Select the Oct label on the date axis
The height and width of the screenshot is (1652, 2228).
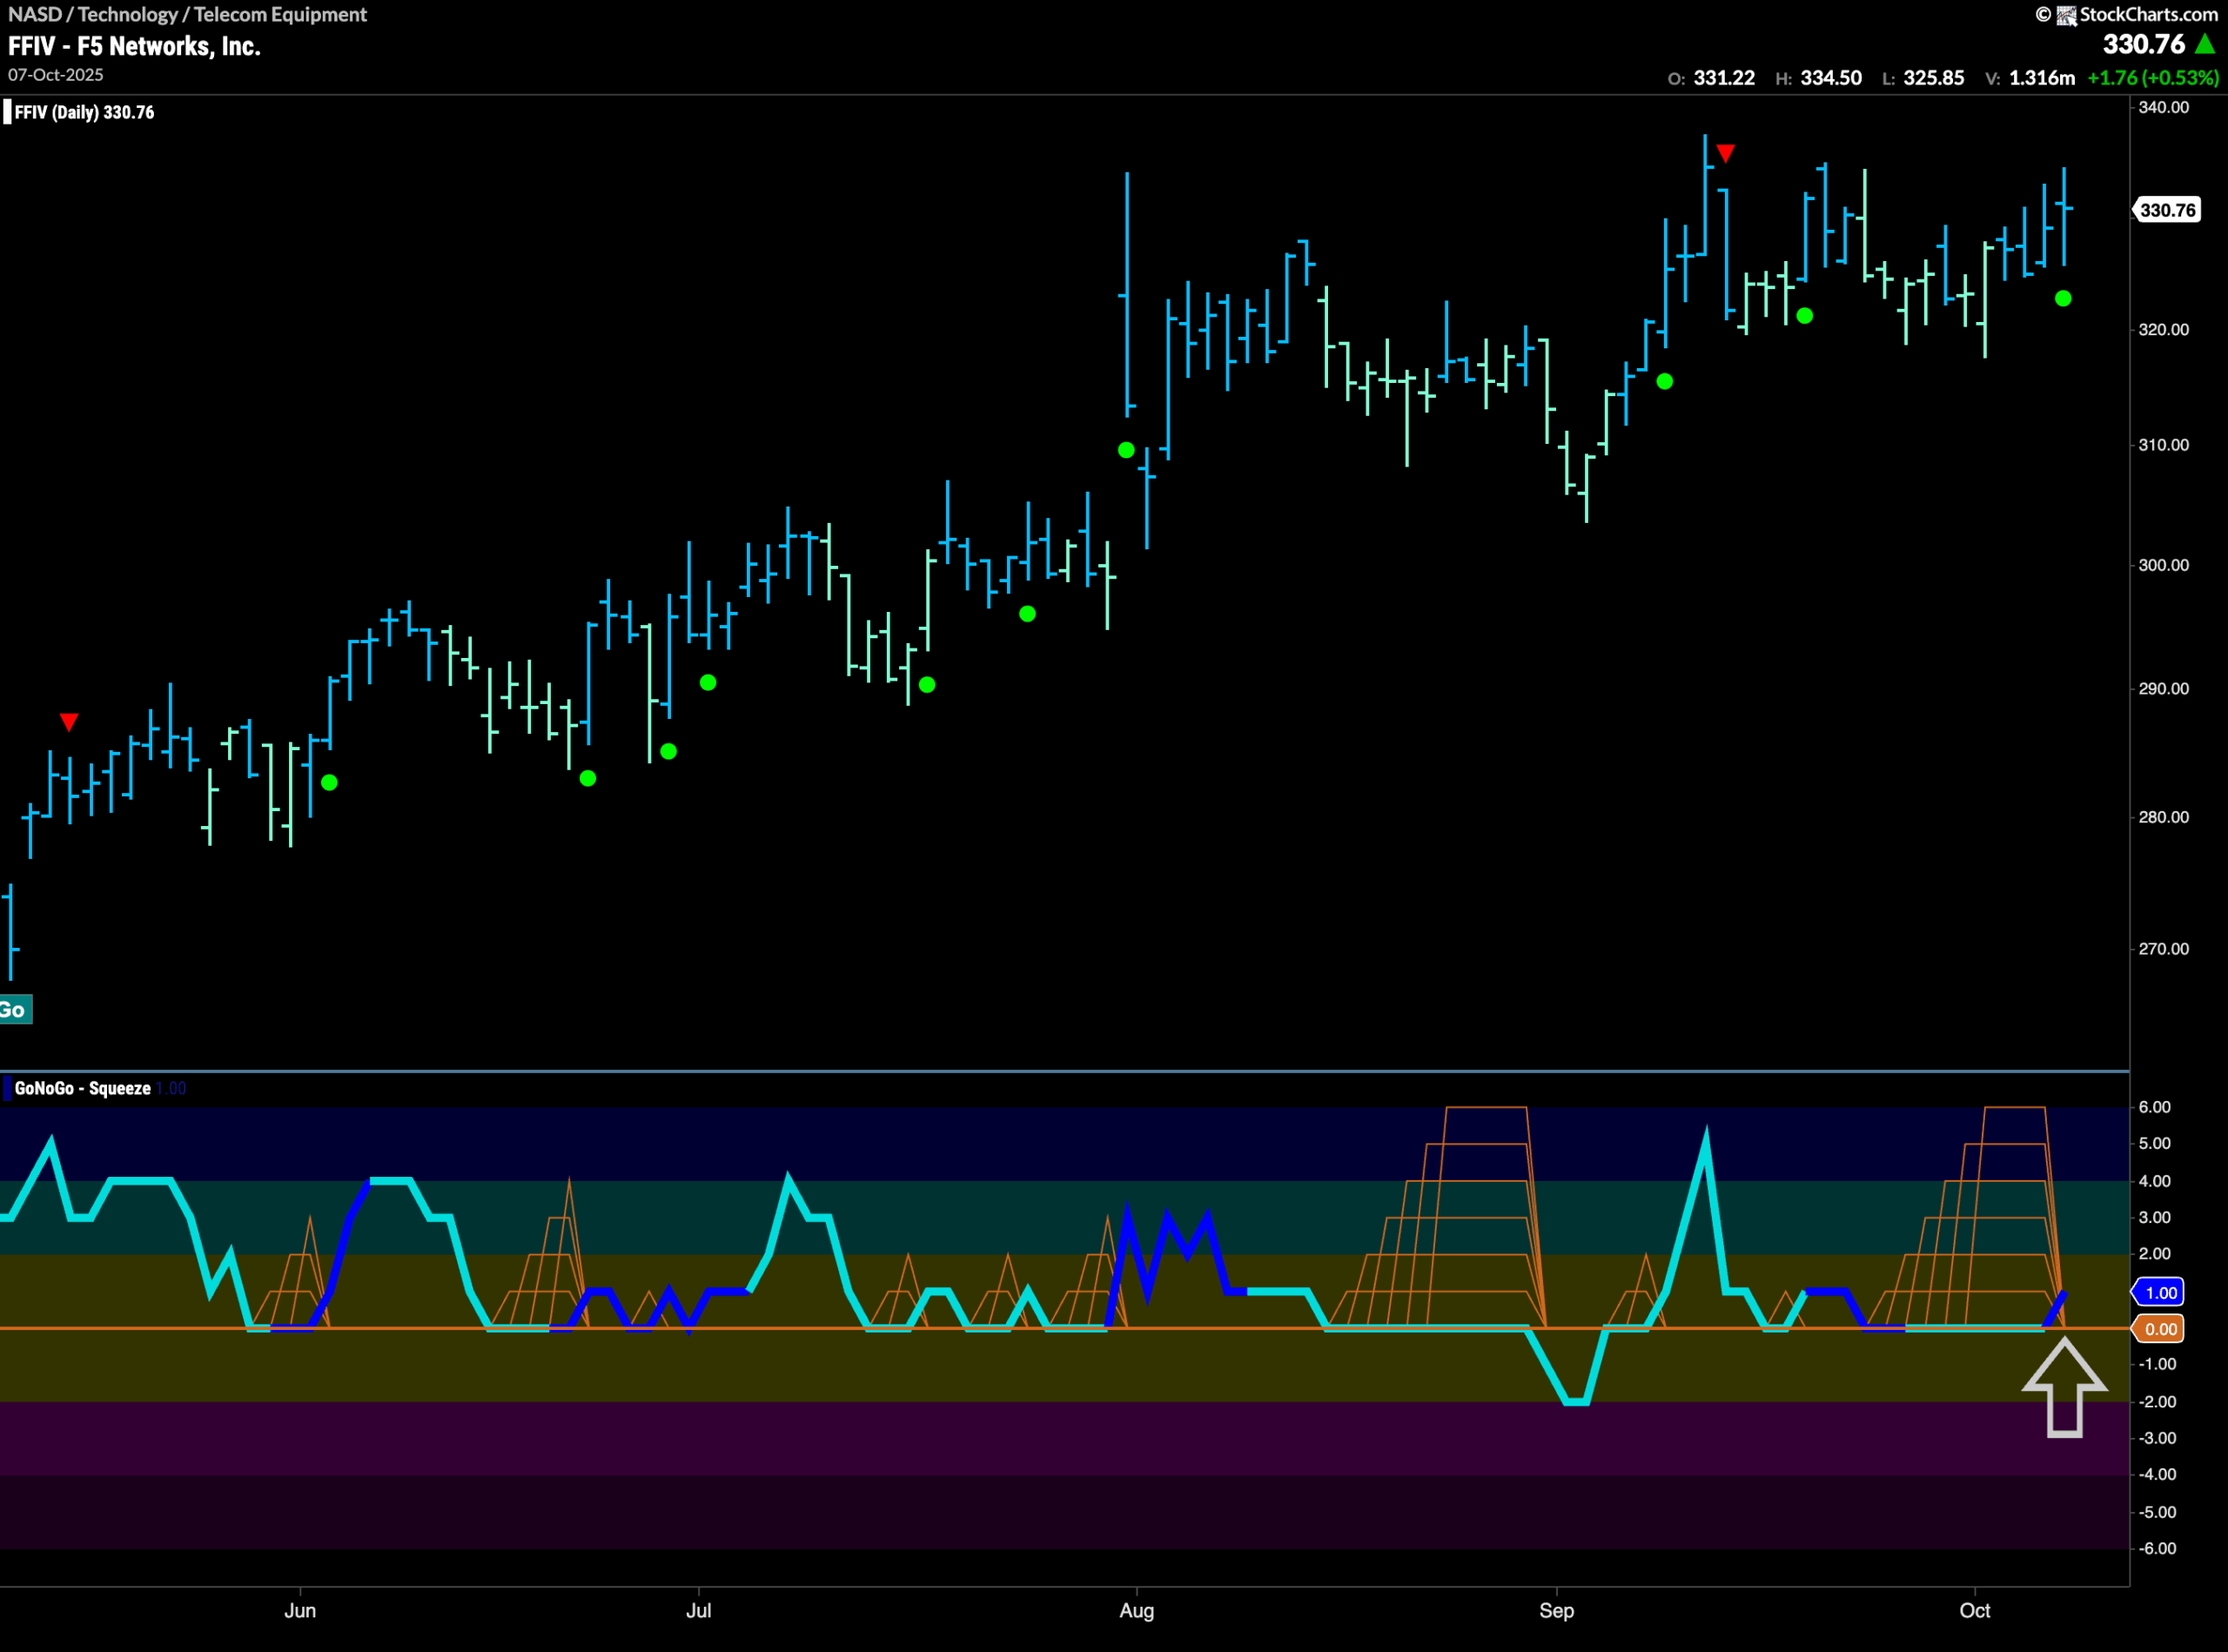pos(1975,1611)
